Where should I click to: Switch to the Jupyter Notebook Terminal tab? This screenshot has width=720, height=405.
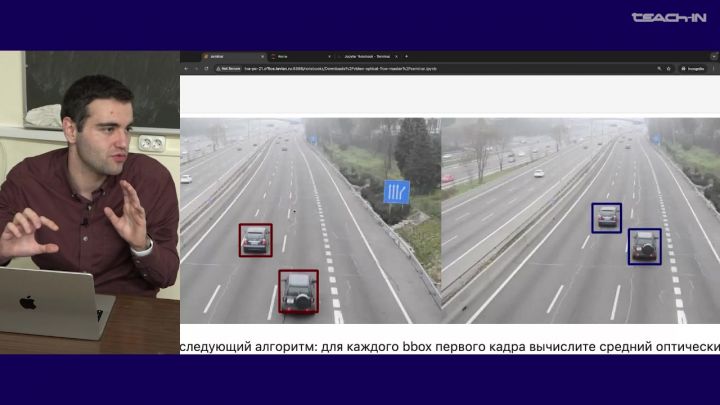(x=365, y=56)
